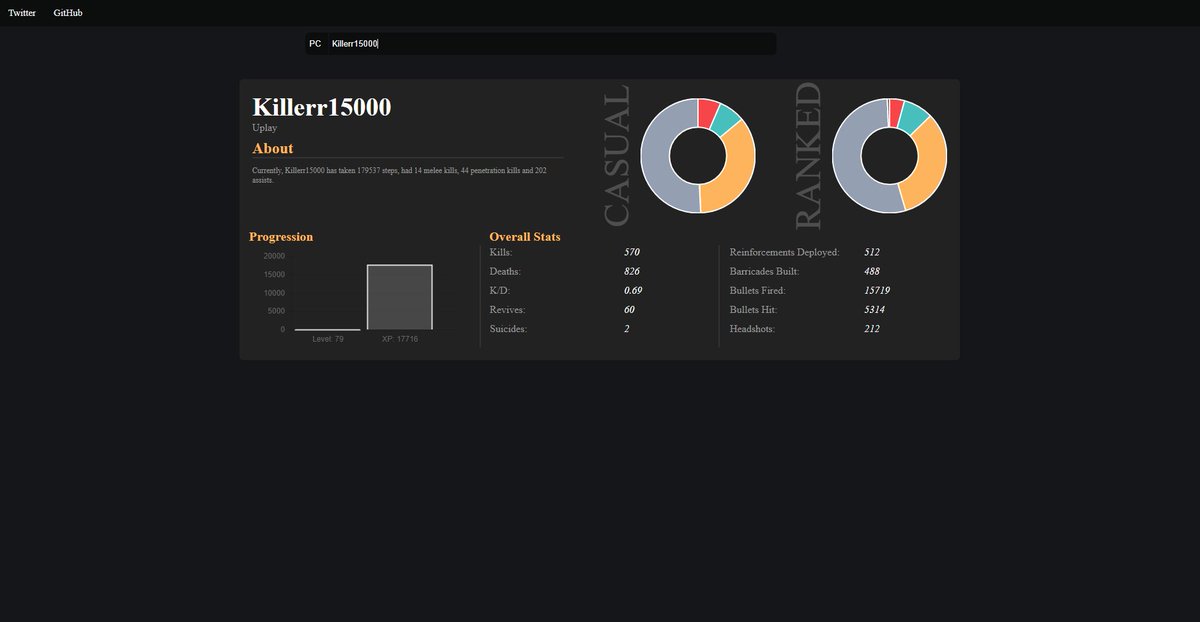Click the Kills stat label
The image size is (1200, 622).
500,252
